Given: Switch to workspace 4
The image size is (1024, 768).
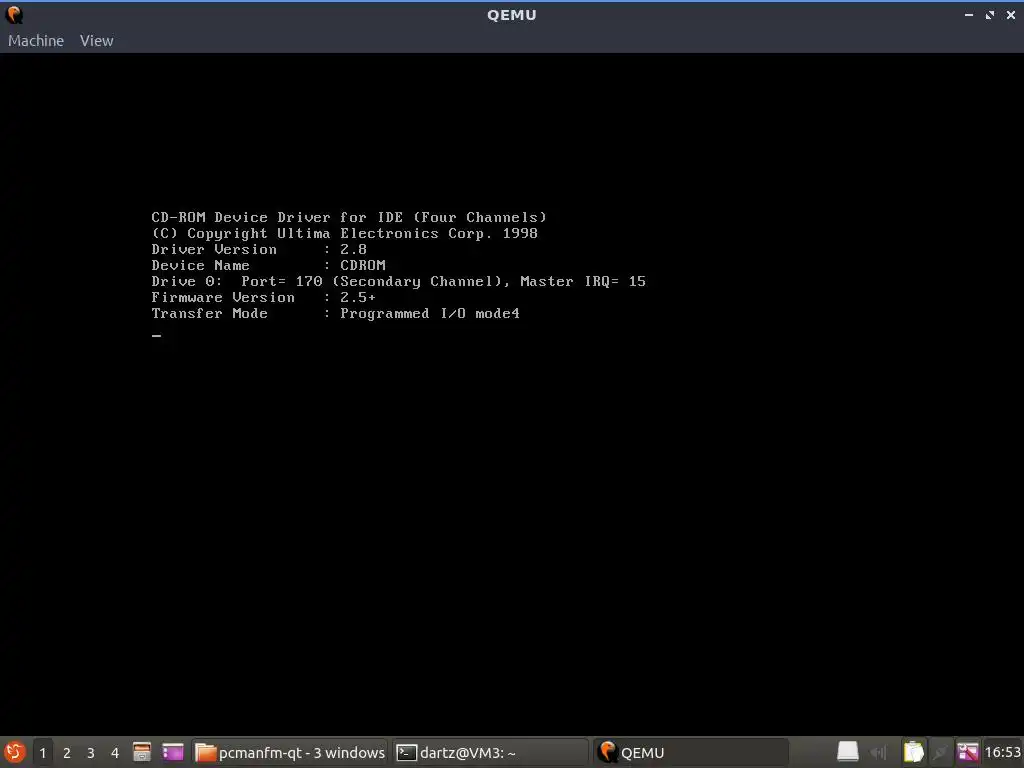Looking at the screenshot, I should coord(115,752).
